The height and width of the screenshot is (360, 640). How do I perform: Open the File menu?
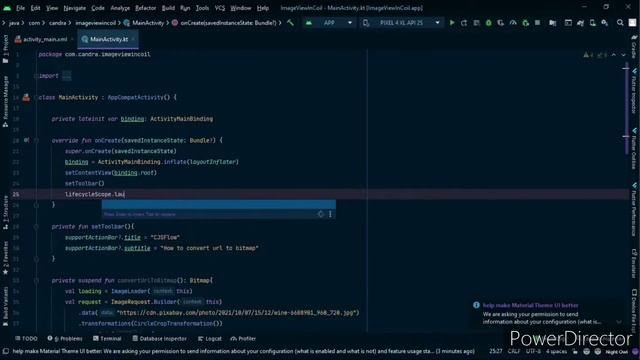click(x=20, y=8)
